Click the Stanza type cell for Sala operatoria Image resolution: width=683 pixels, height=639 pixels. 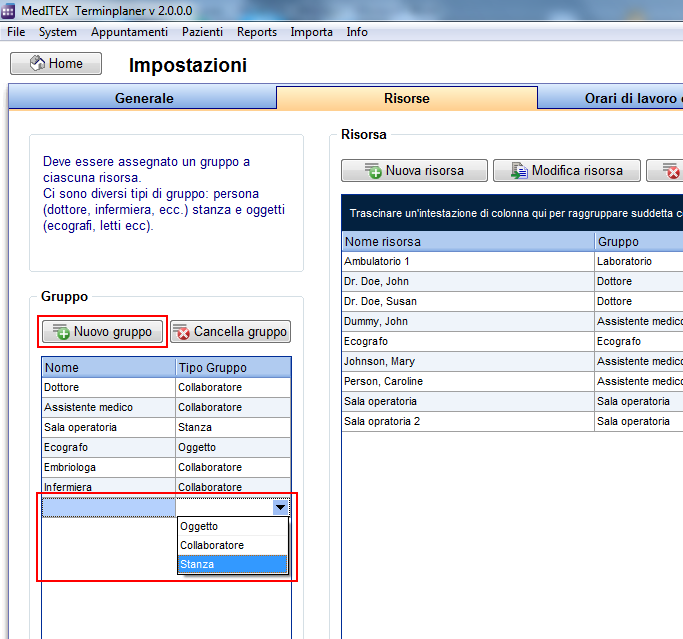click(x=233, y=427)
